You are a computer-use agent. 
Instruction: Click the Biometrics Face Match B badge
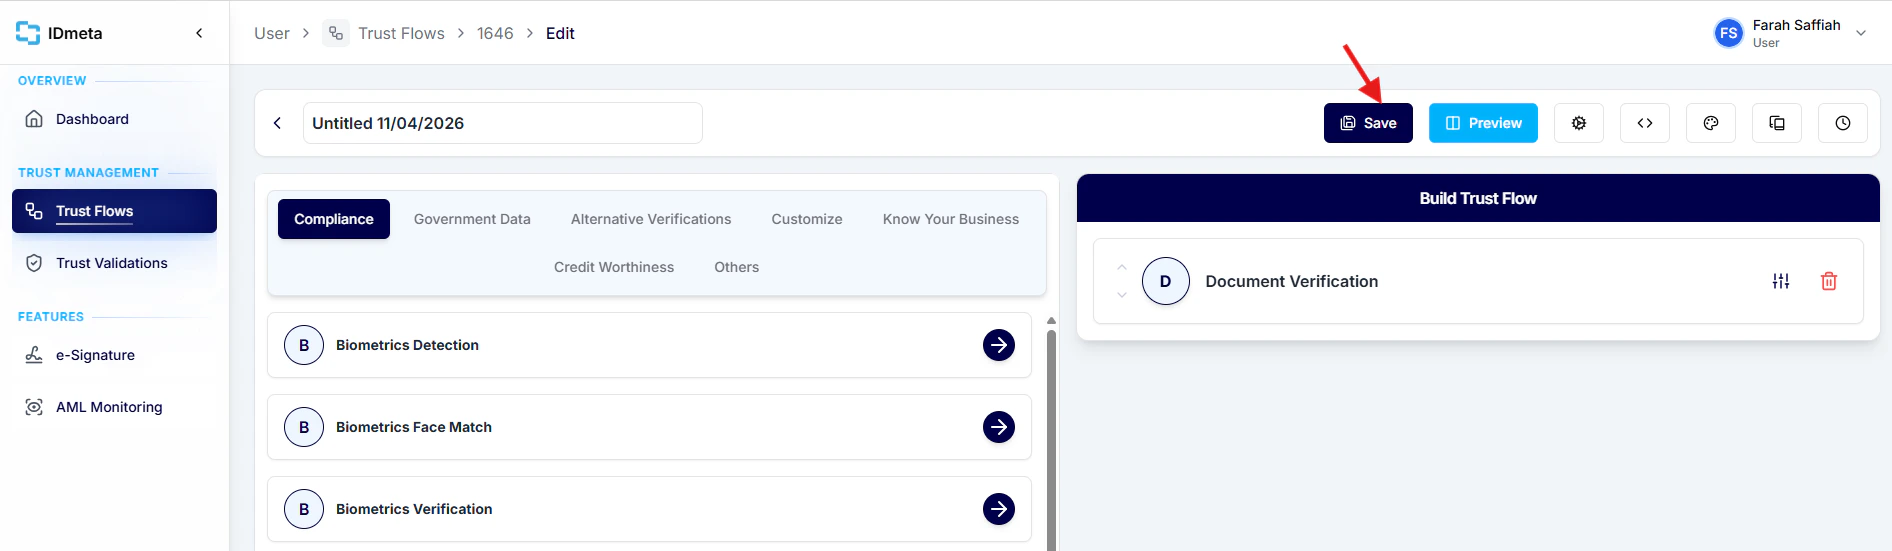[304, 427]
